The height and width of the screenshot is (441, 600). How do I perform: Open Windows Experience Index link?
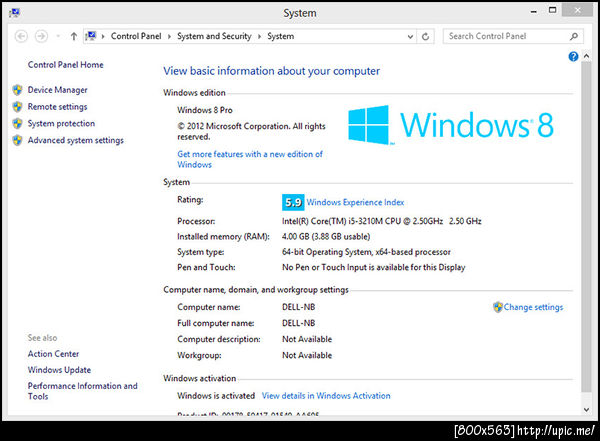(x=355, y=203)
